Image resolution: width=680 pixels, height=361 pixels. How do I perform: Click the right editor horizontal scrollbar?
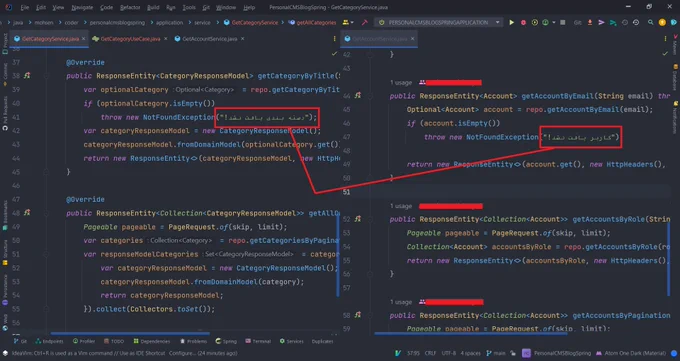tap(471, 334)
